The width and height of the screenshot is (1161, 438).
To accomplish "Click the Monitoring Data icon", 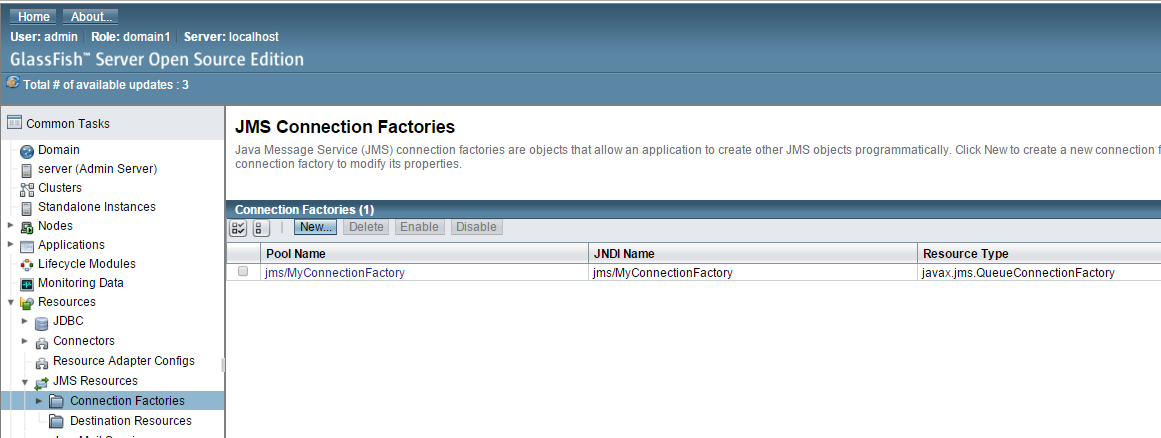I will [27, 284].
